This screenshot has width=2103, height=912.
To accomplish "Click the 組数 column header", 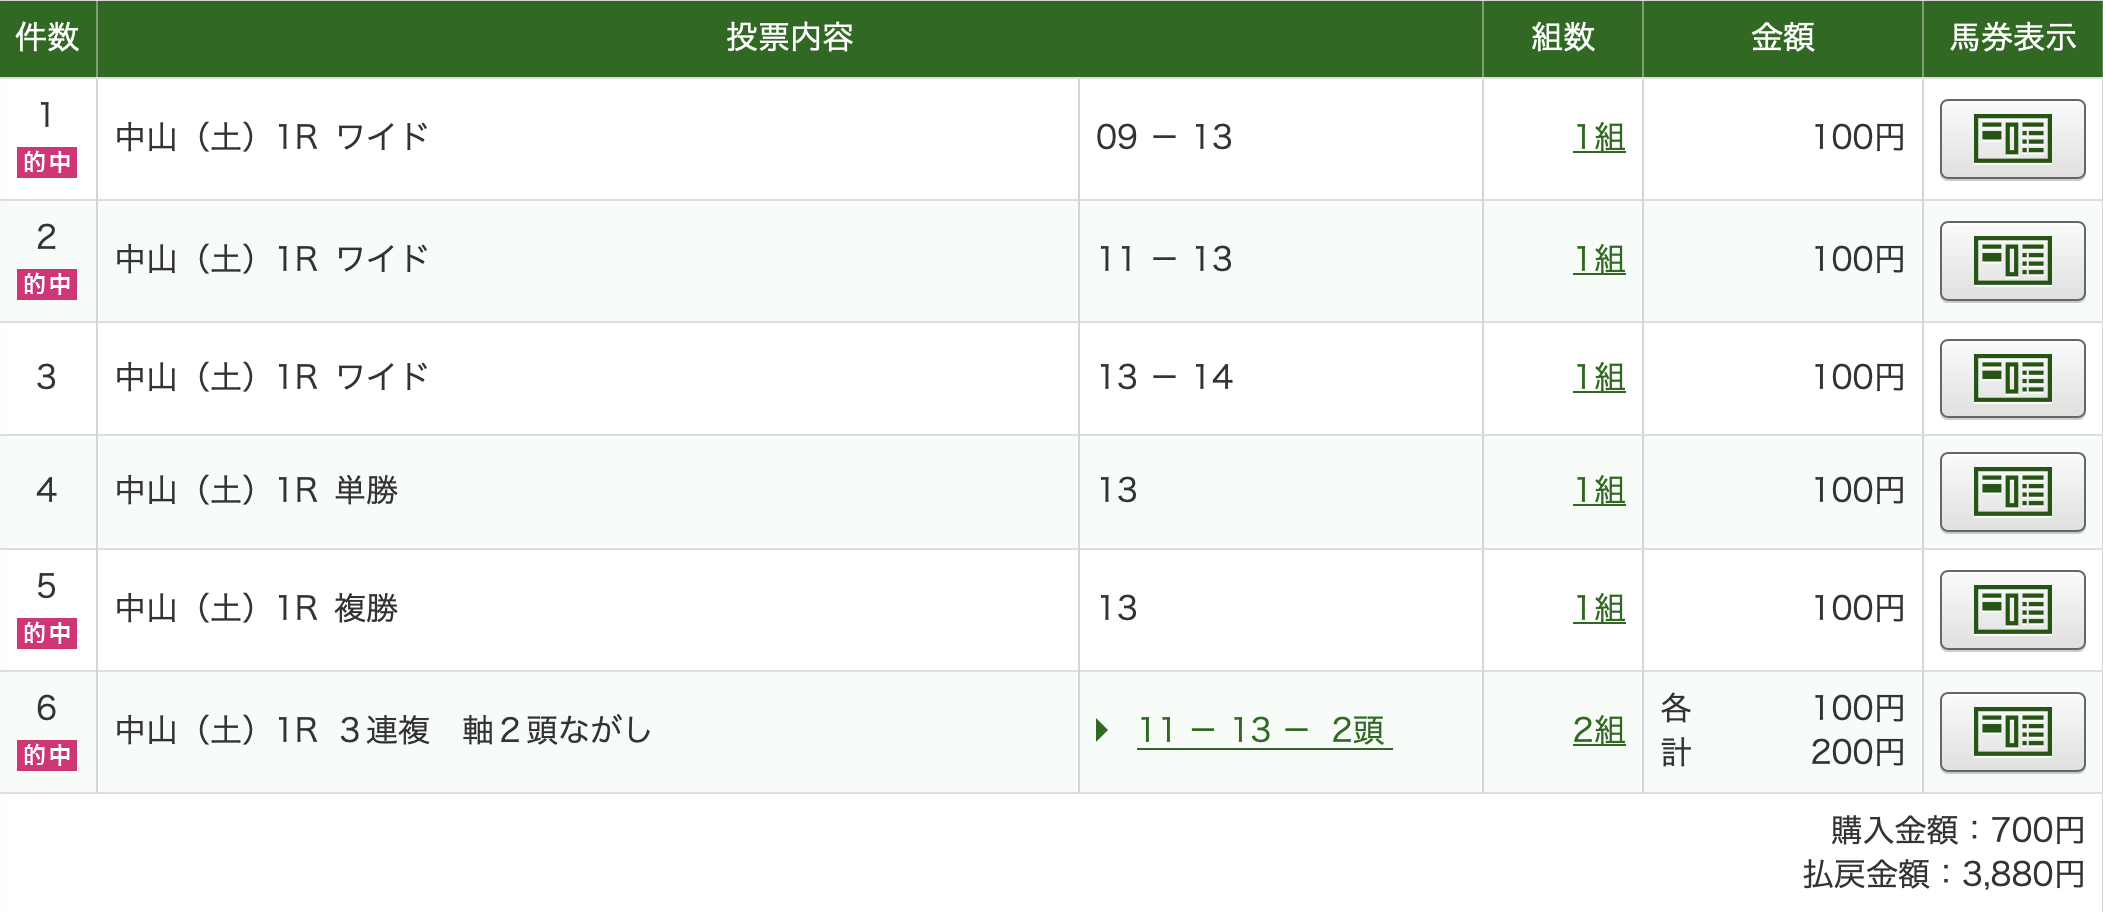I will click(1562, 38).
